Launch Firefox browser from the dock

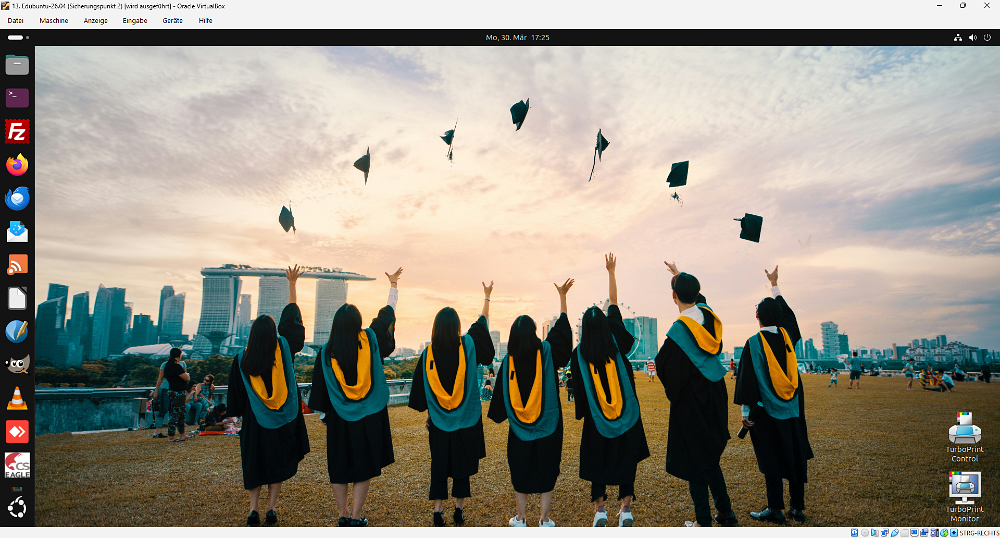coord(17,165)
